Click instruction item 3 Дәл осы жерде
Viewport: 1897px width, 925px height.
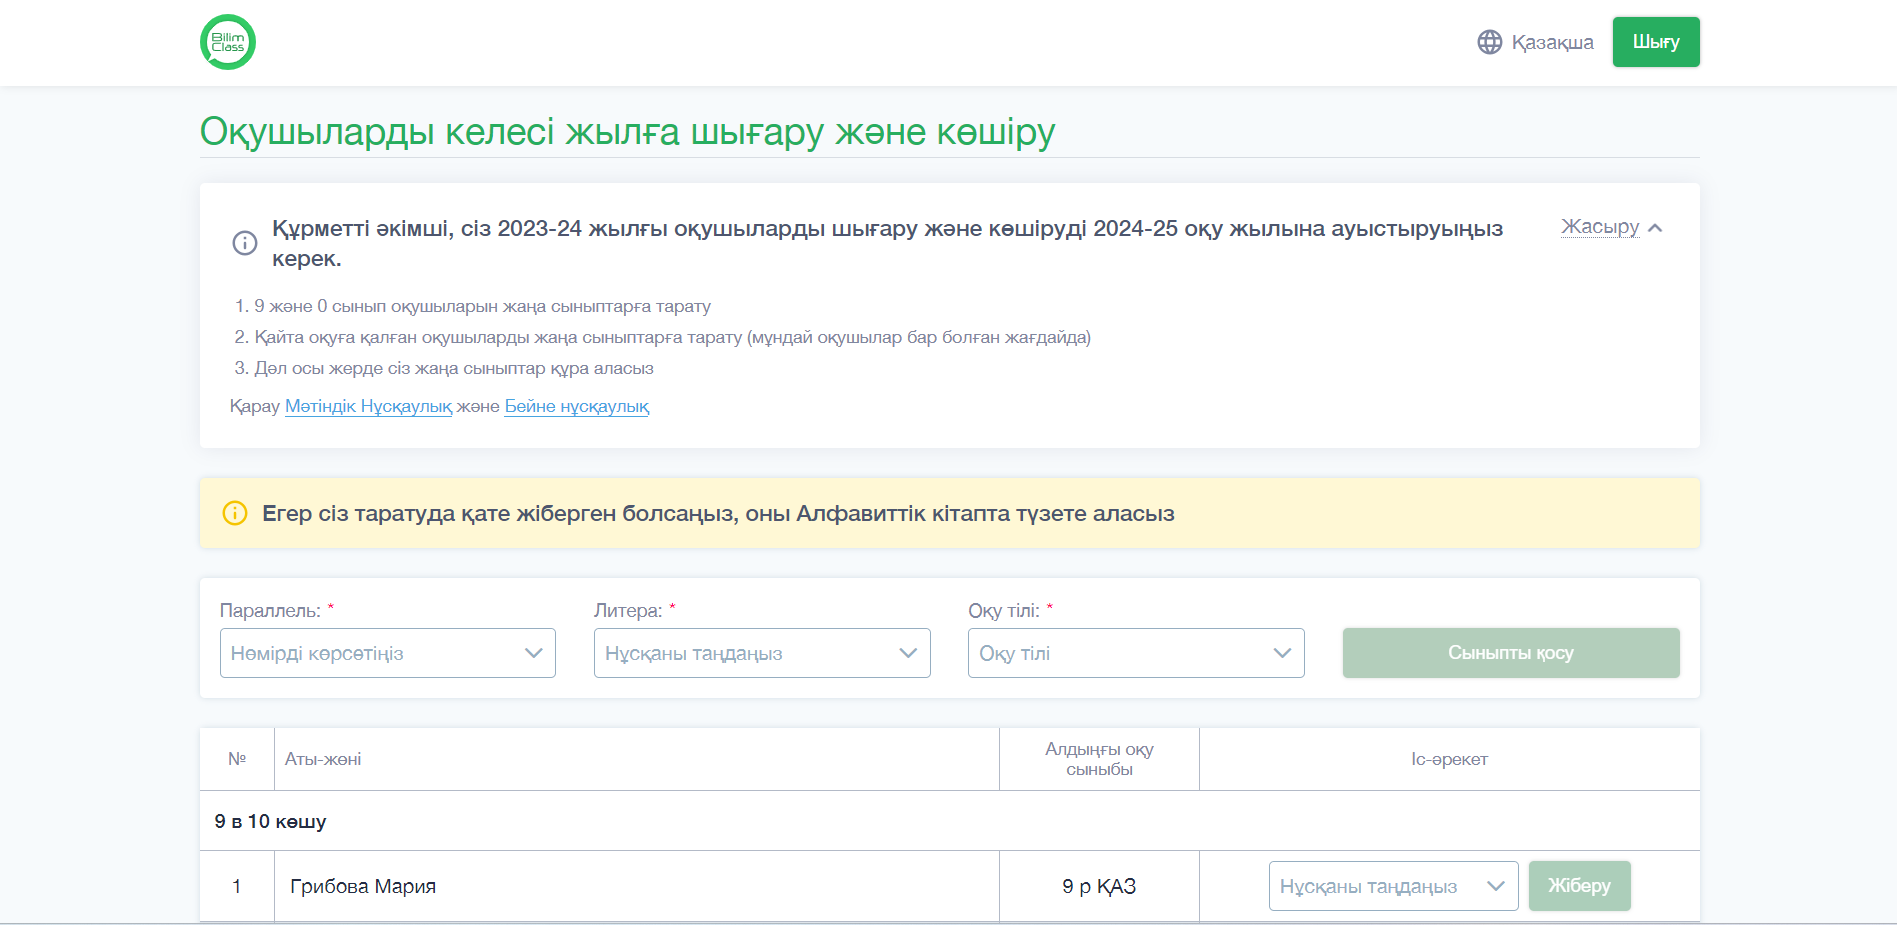point(454,368)
